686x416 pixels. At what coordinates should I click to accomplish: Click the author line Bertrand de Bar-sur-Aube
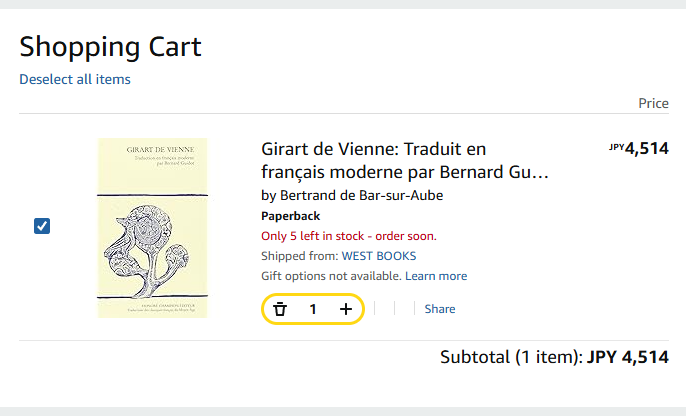point(351,195)
